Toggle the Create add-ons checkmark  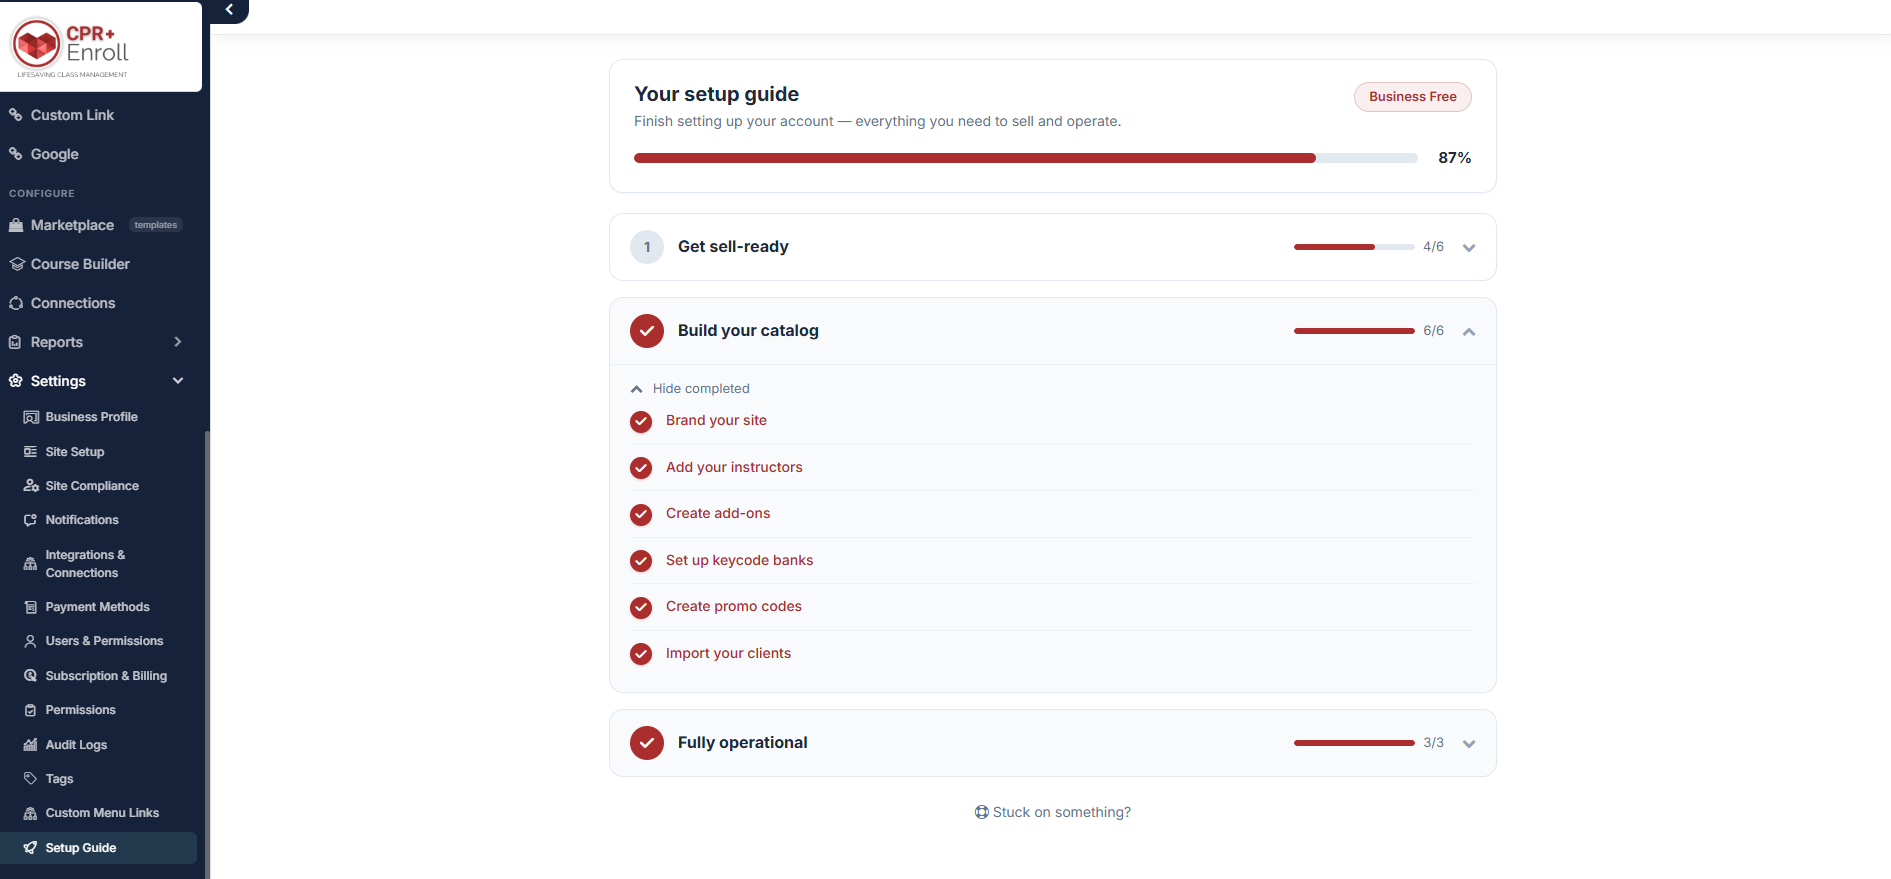pyautogui.click(x=641, y=515)
